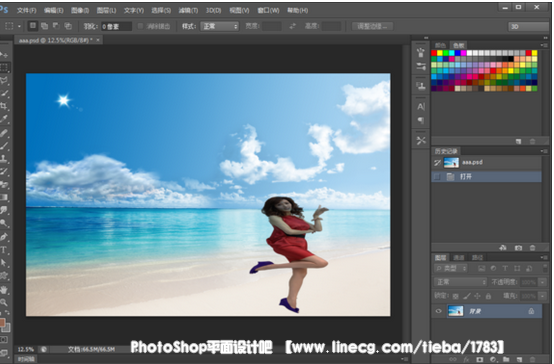Click create new layer icon
The height and width of the screenshot is (364, 554).
[519, 359]
